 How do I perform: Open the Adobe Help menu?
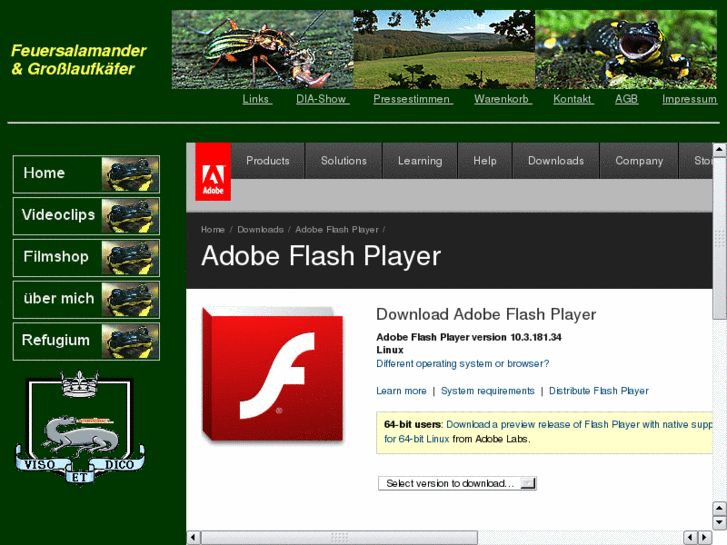coord(485,161)
